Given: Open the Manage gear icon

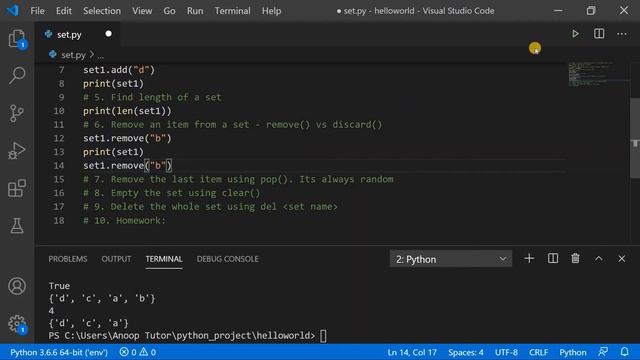Looking at the screenshot, I should [x=17, y=324].
